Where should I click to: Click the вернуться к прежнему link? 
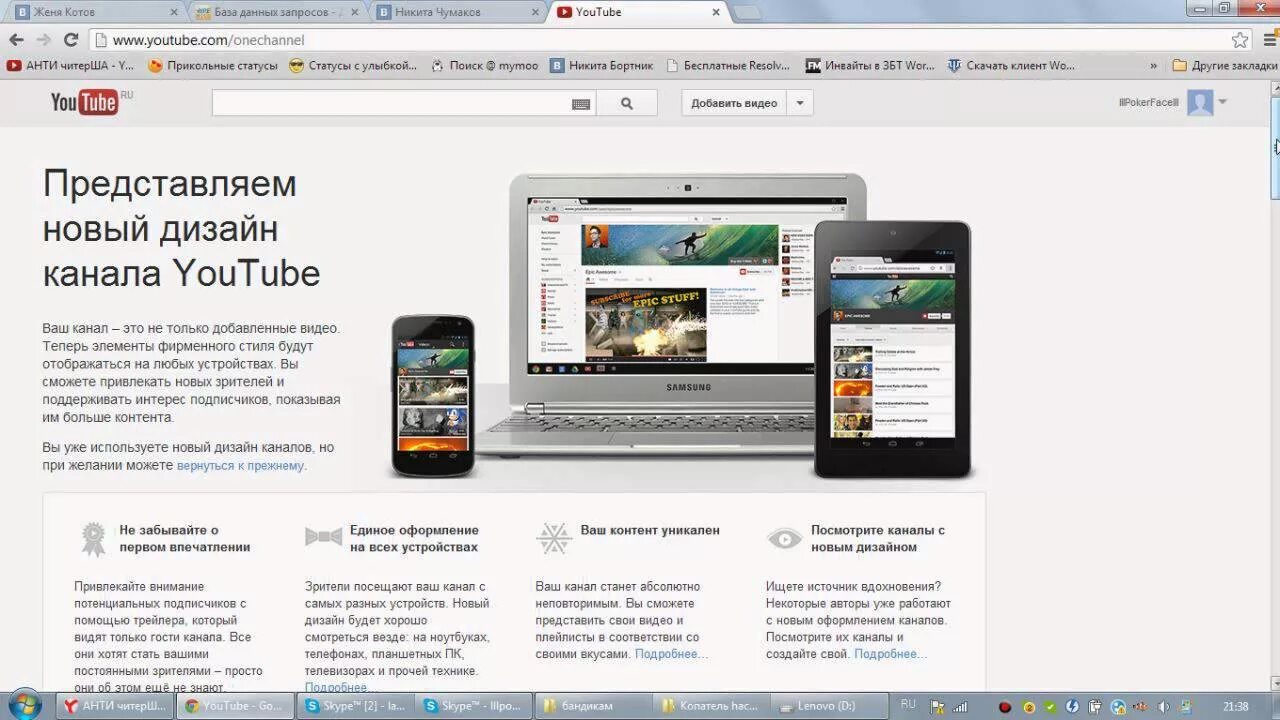240,465
